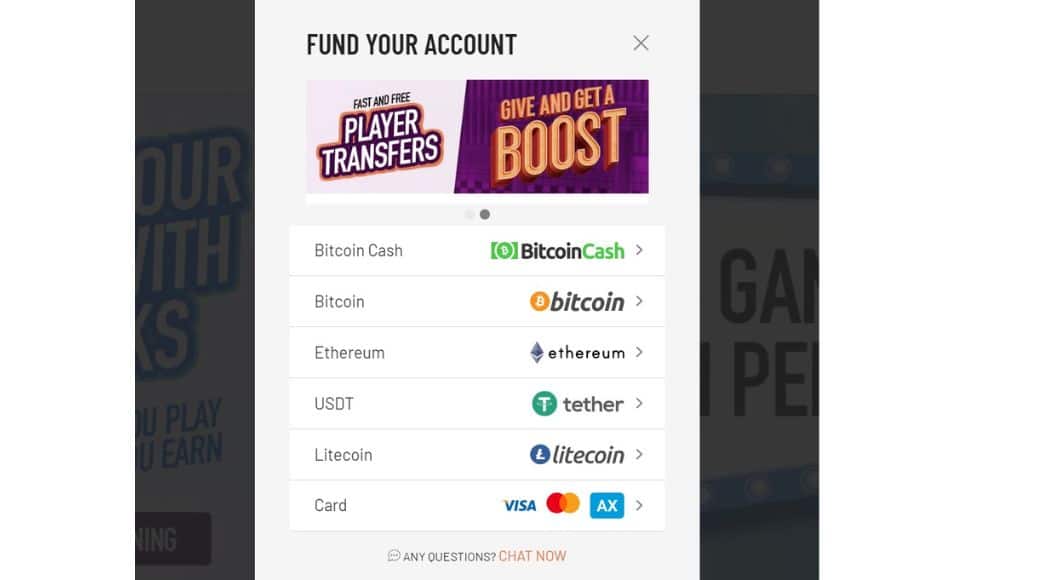
Task: Close the Fund Your Account dialog
Action: click(x=641, y=43)
